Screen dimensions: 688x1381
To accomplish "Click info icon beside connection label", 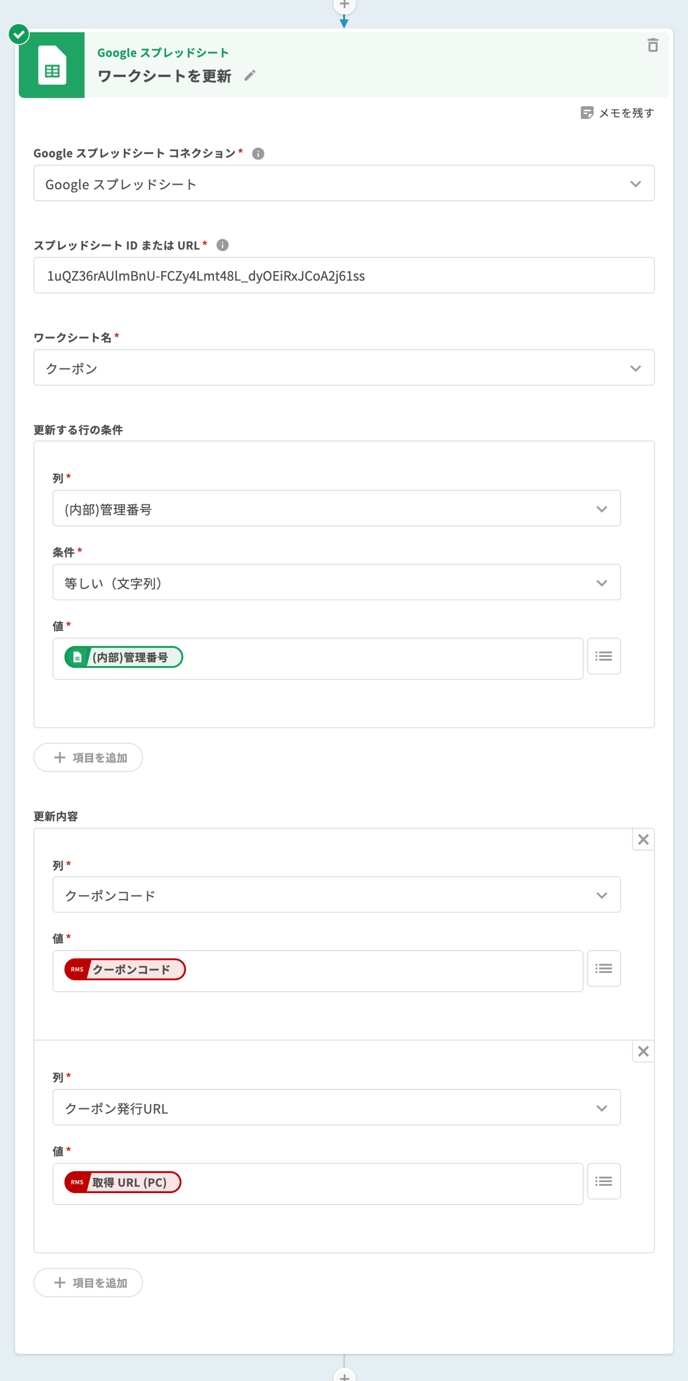I will (x=258, y=153).
